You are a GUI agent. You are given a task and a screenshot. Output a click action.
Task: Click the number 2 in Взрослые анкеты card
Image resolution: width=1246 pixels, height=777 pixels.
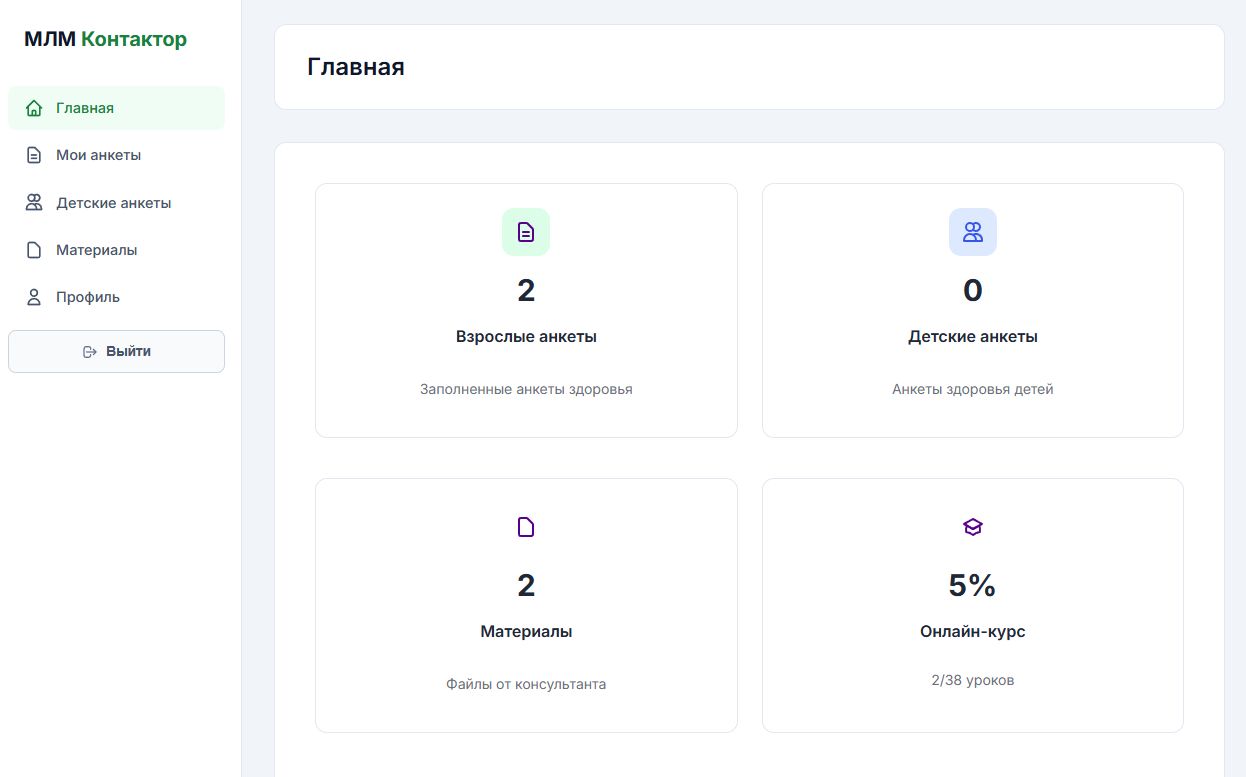click(x=526, y=290)
